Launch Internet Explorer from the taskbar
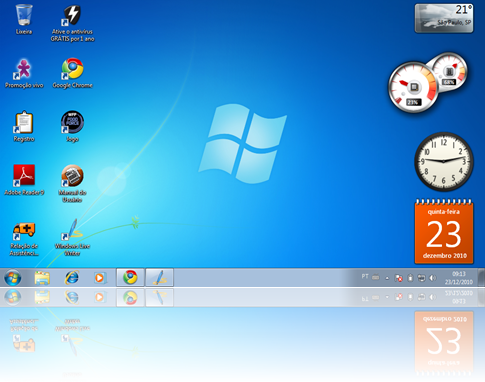 [x=72, y=277]
